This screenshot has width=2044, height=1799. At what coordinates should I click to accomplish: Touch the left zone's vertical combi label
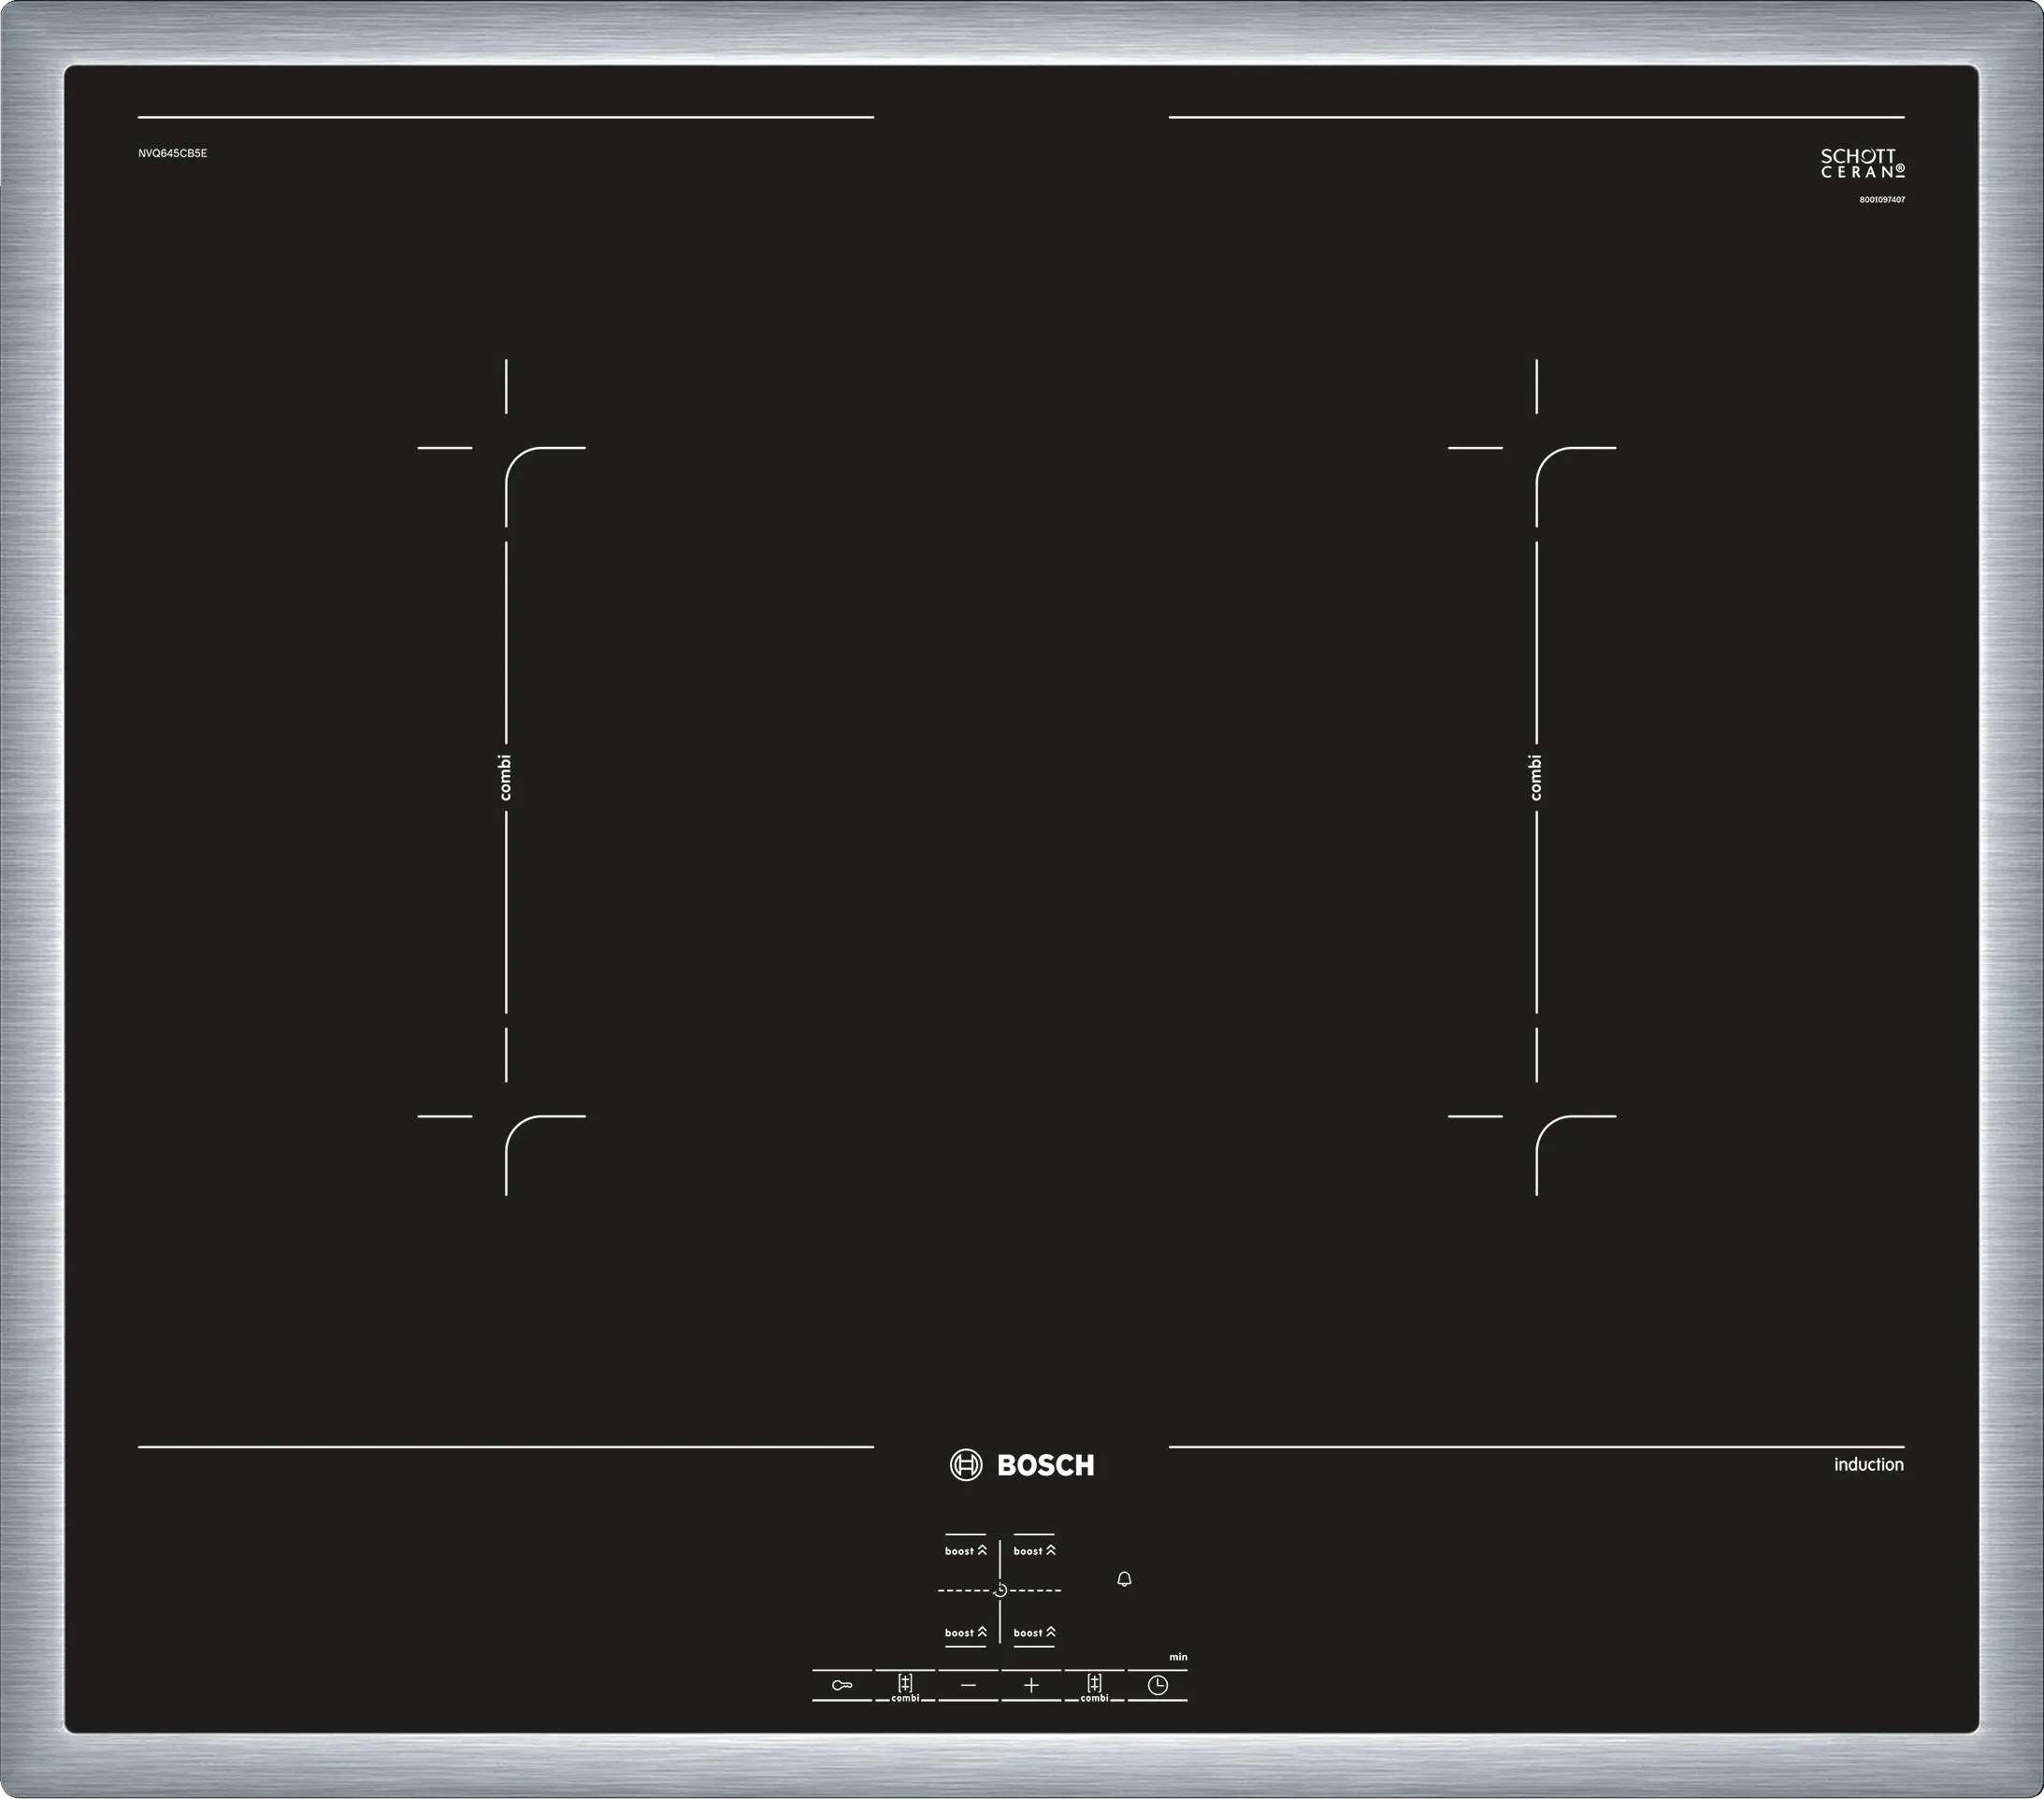click(x=506, y=777)
